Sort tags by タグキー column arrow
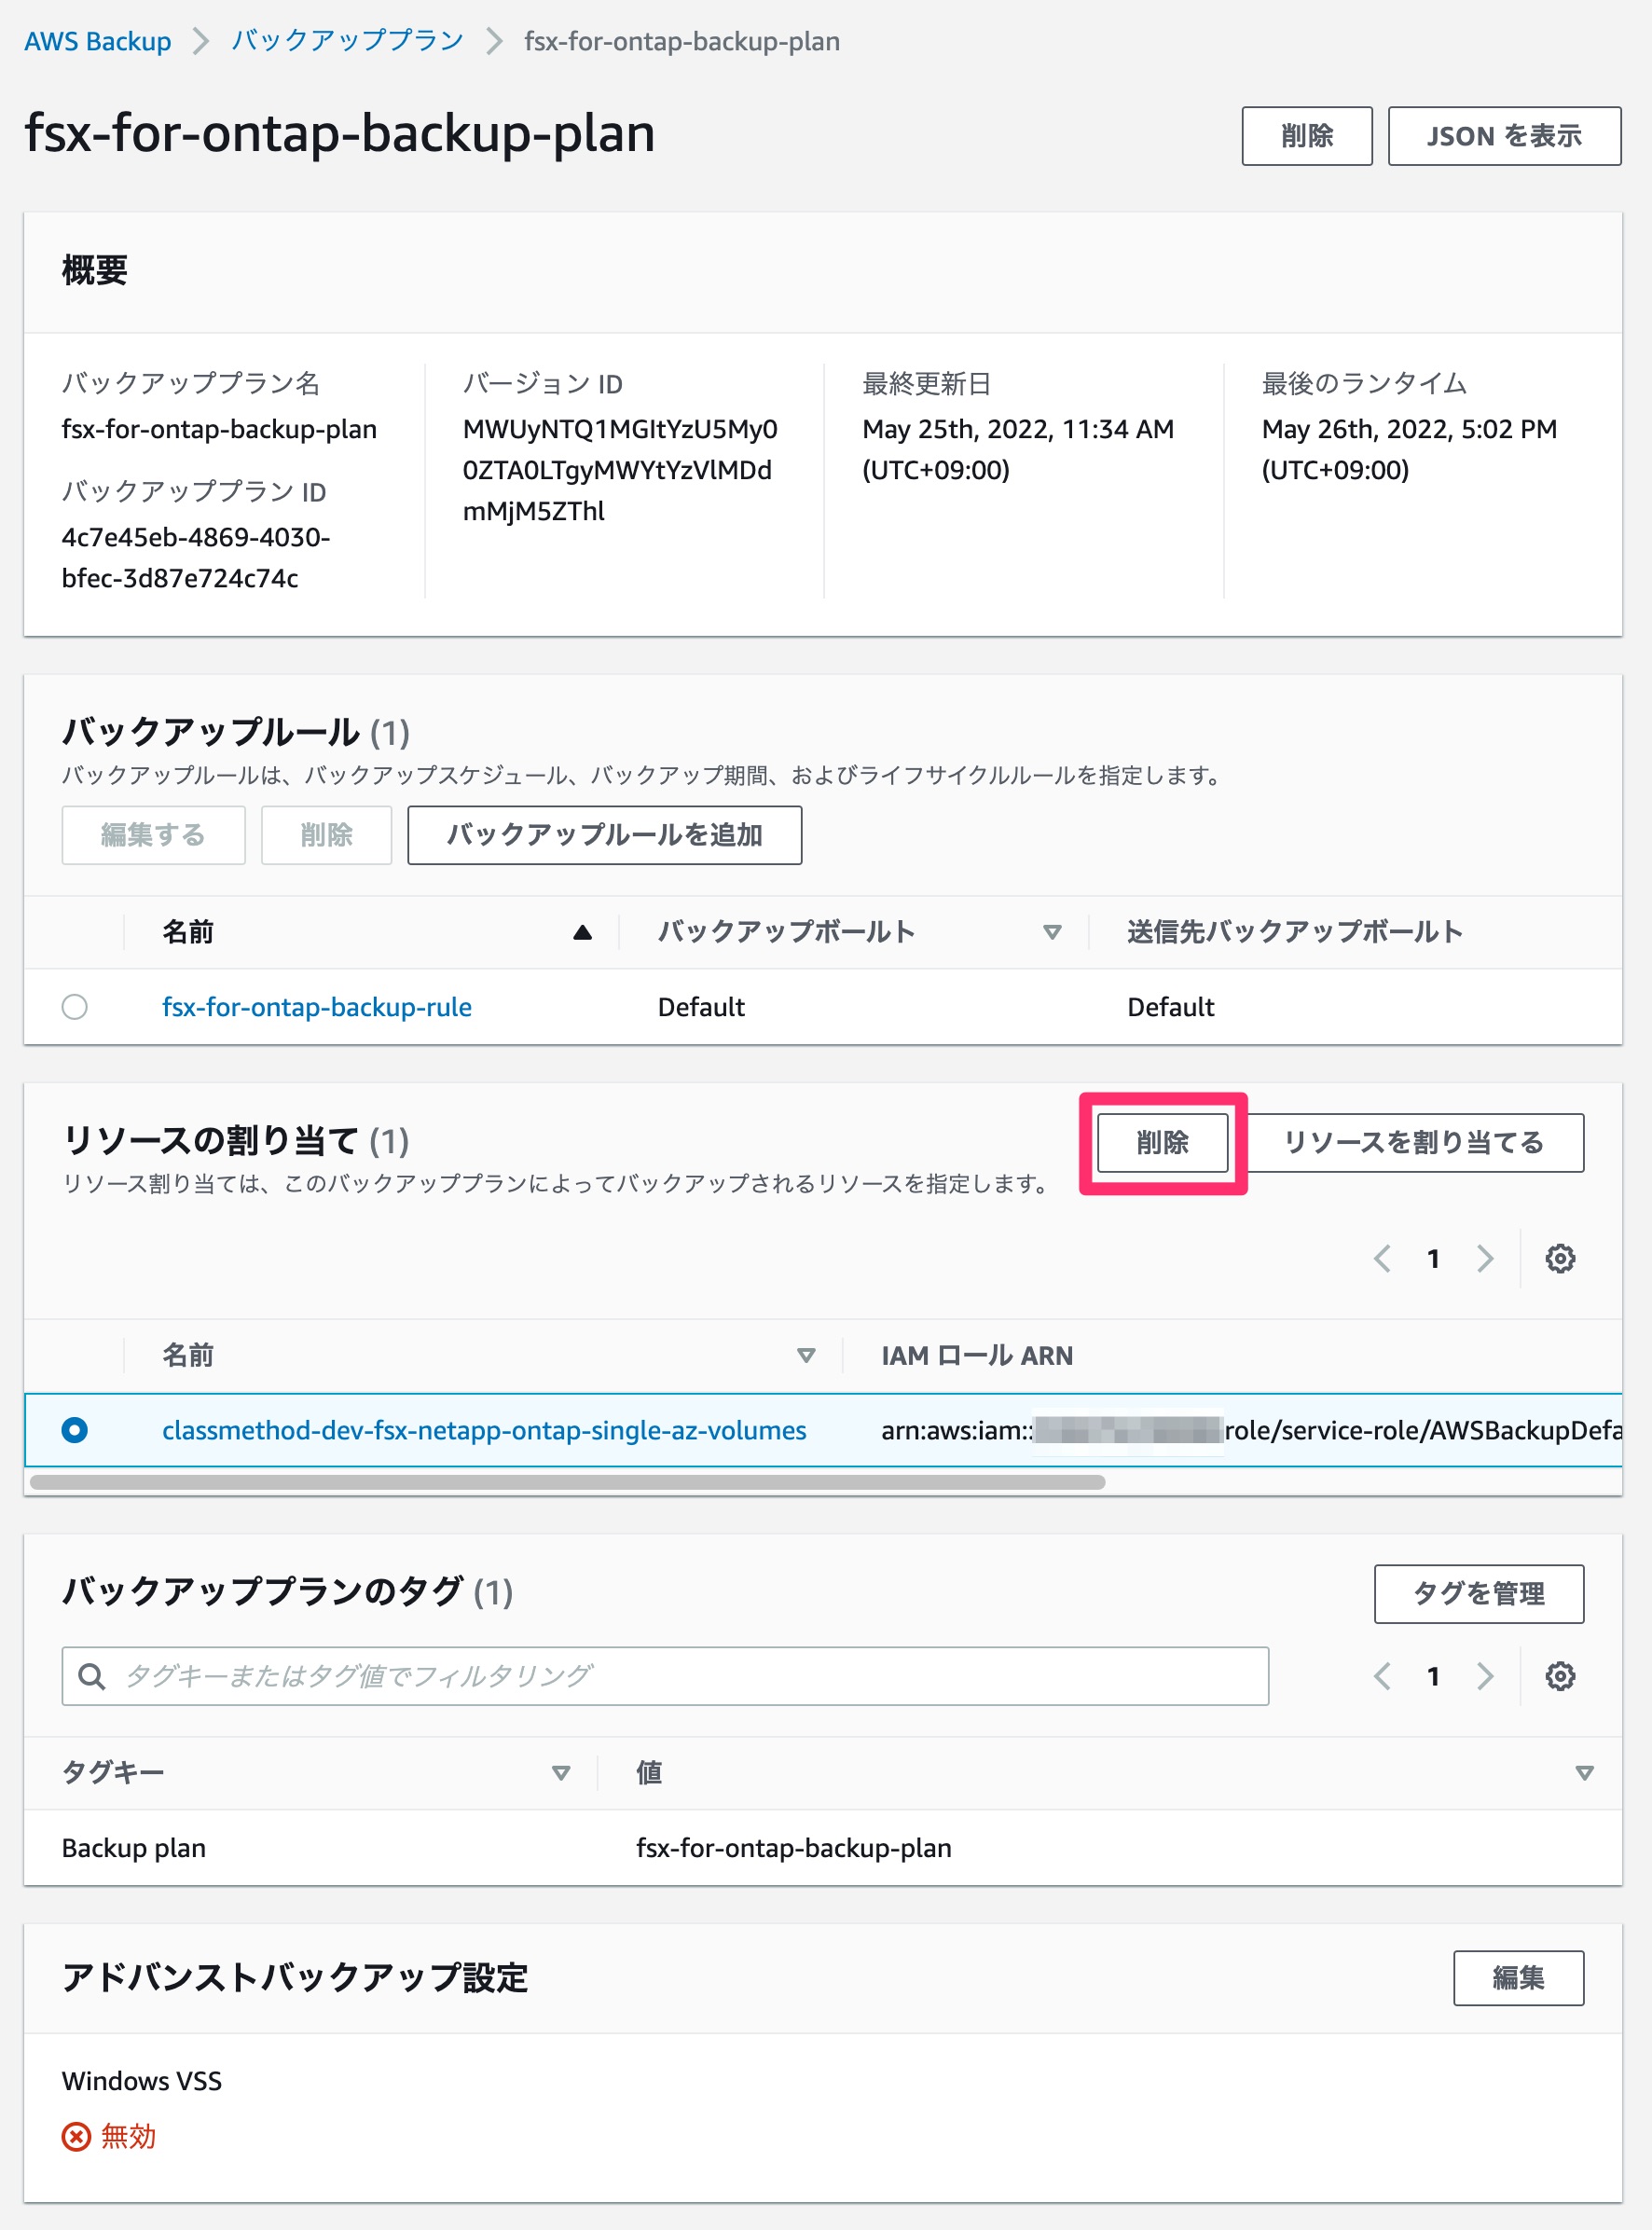This screenshot has height=2230, width=1652. pos(561,1773)
